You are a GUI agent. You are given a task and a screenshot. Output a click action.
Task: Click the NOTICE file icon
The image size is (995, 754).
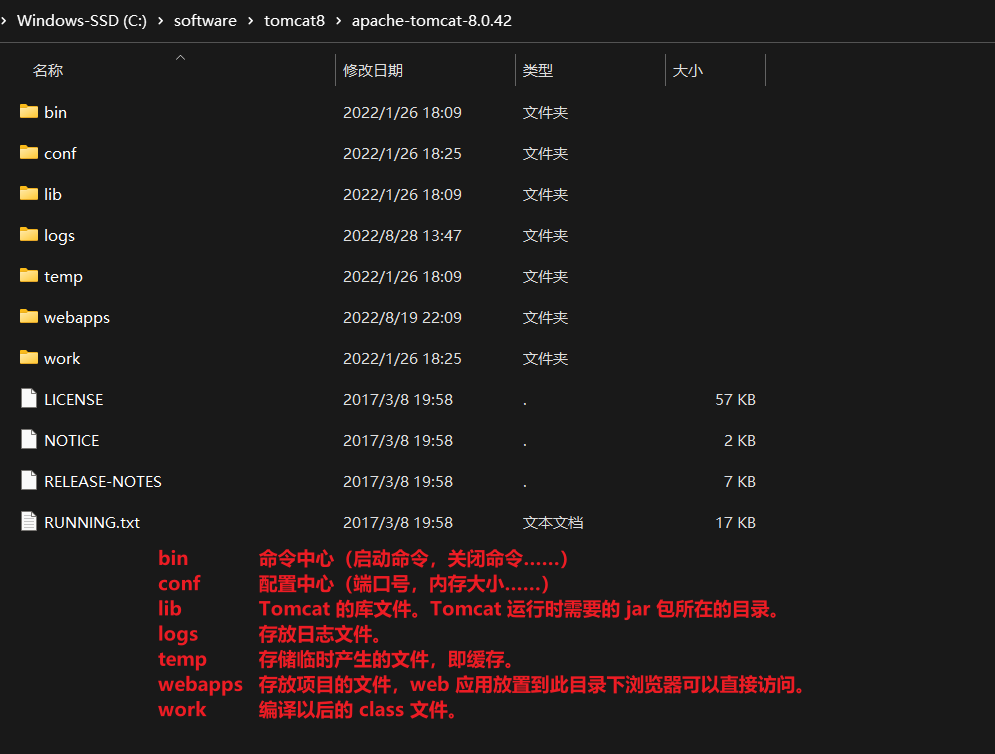pyautogui.click(x=29, y=440)
